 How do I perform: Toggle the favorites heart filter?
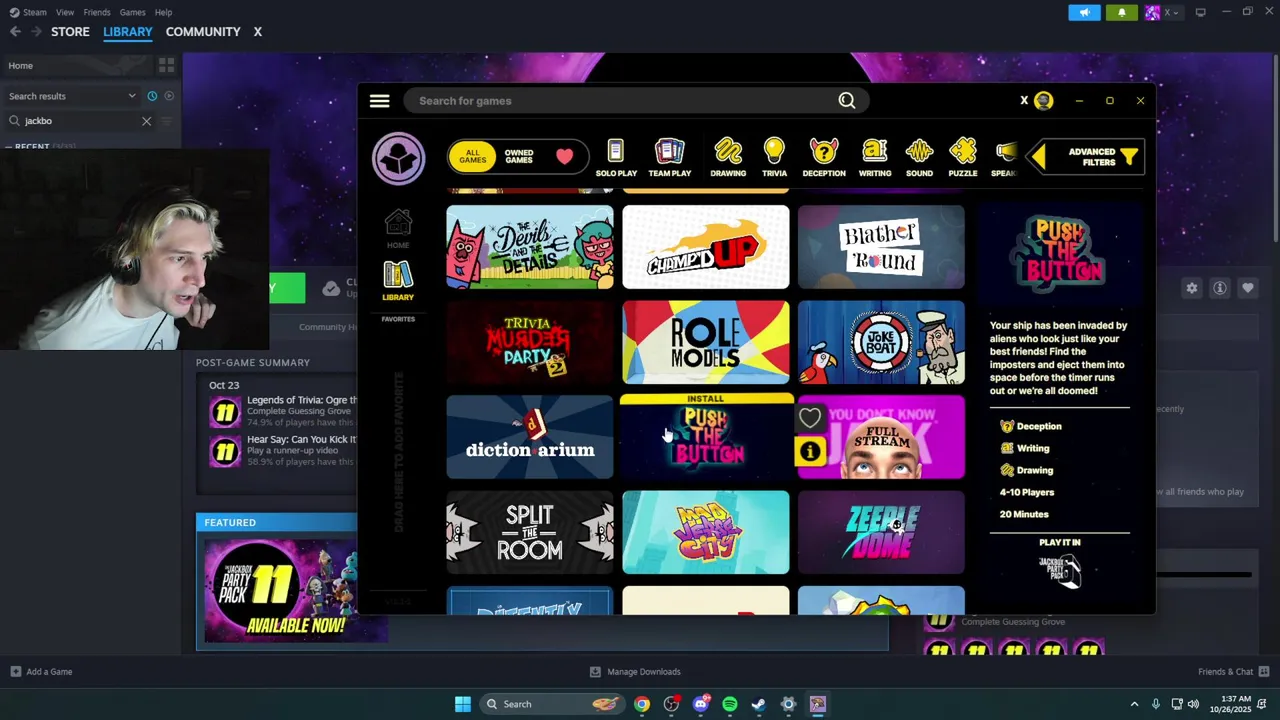point(565,157)
